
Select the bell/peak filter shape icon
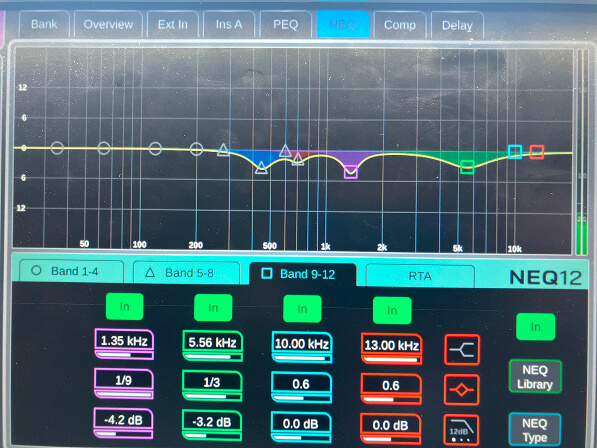[x=462, y=390]
